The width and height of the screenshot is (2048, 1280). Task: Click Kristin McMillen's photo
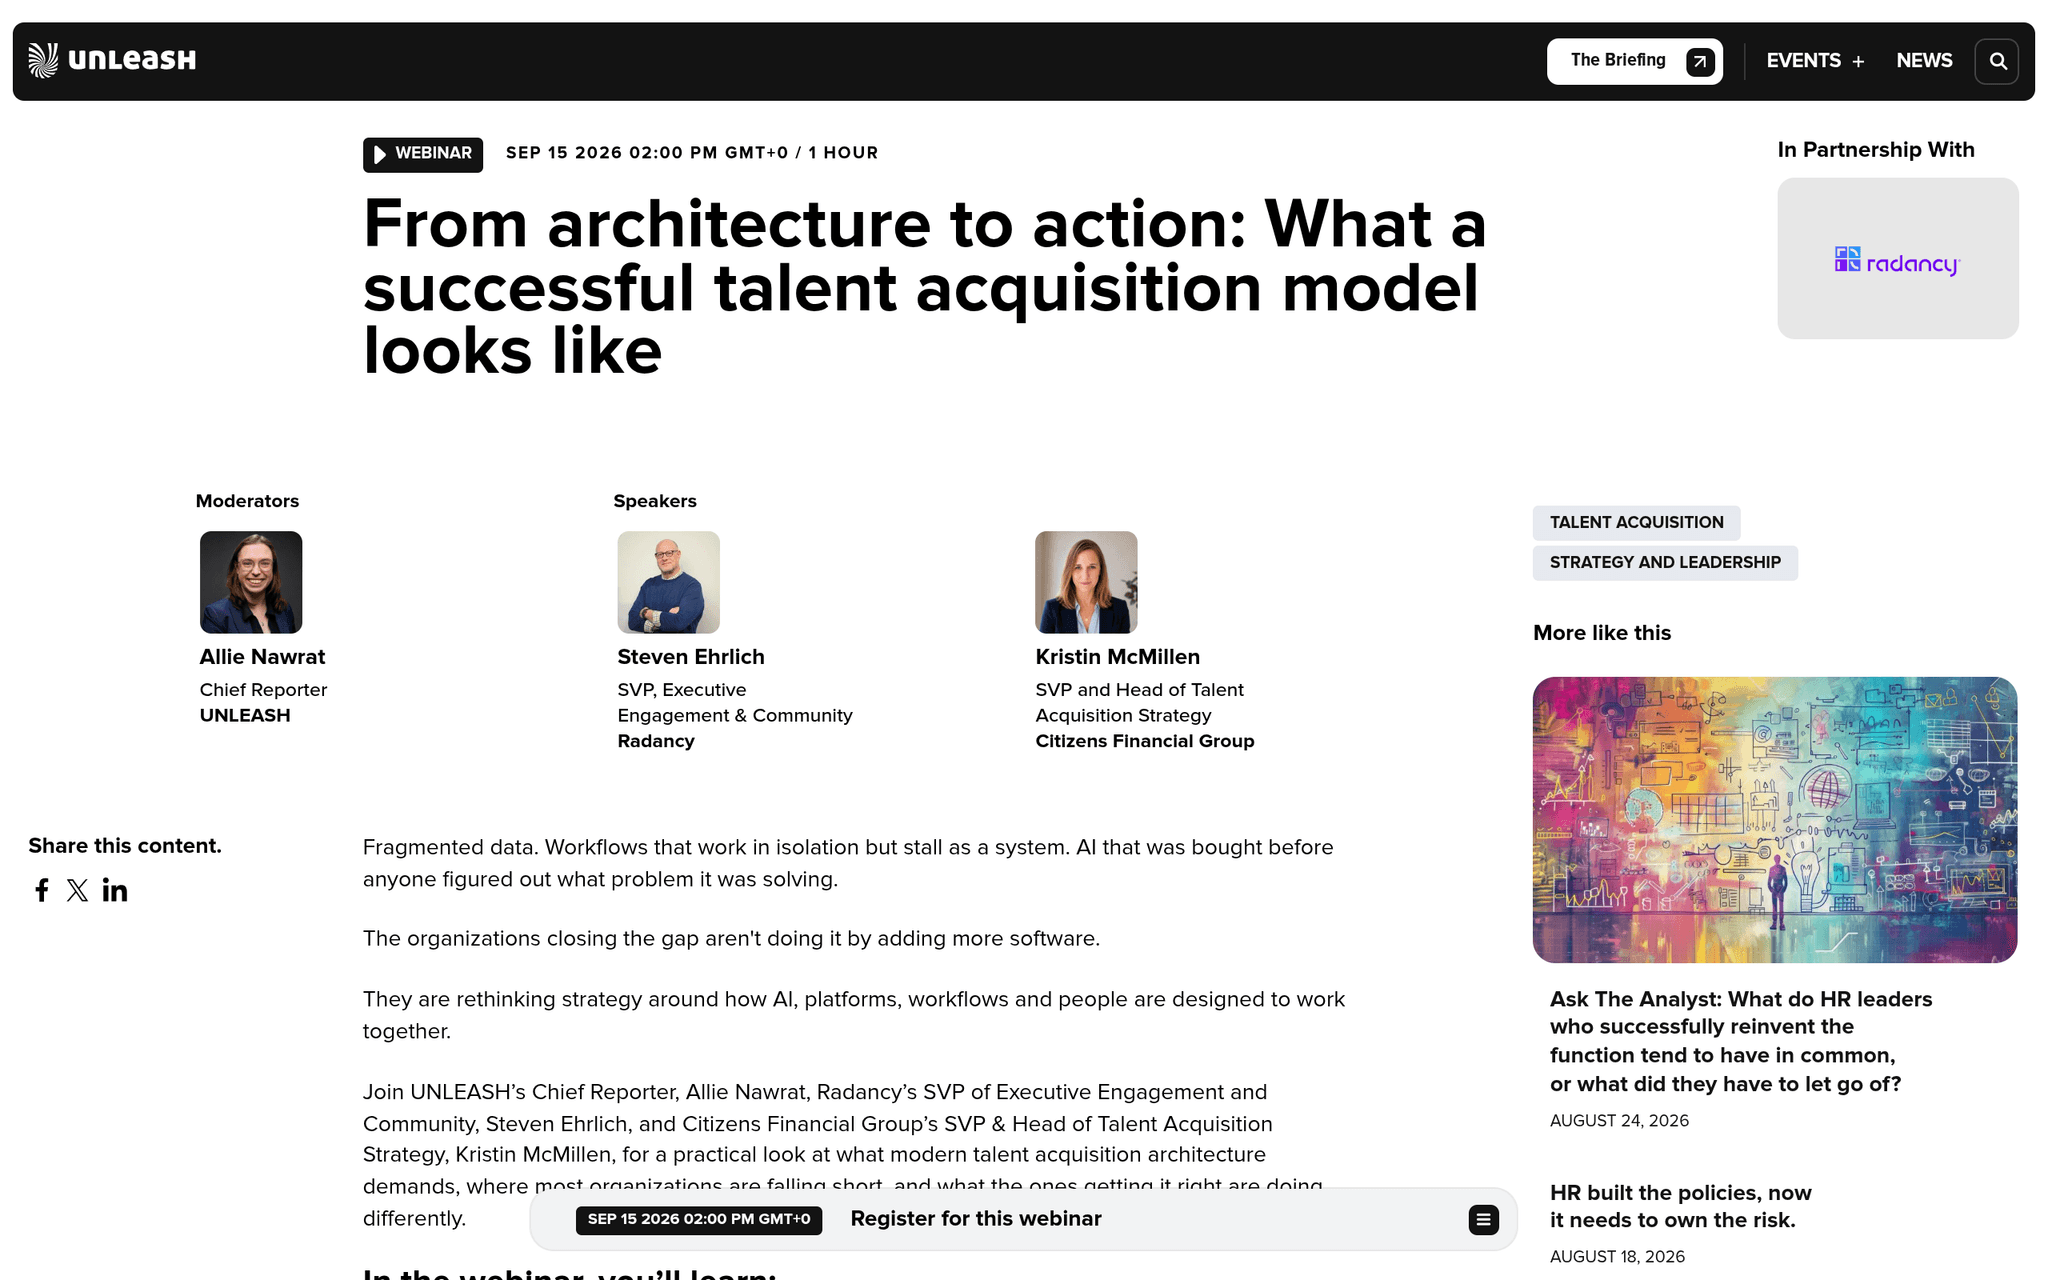click(1086, 582)
